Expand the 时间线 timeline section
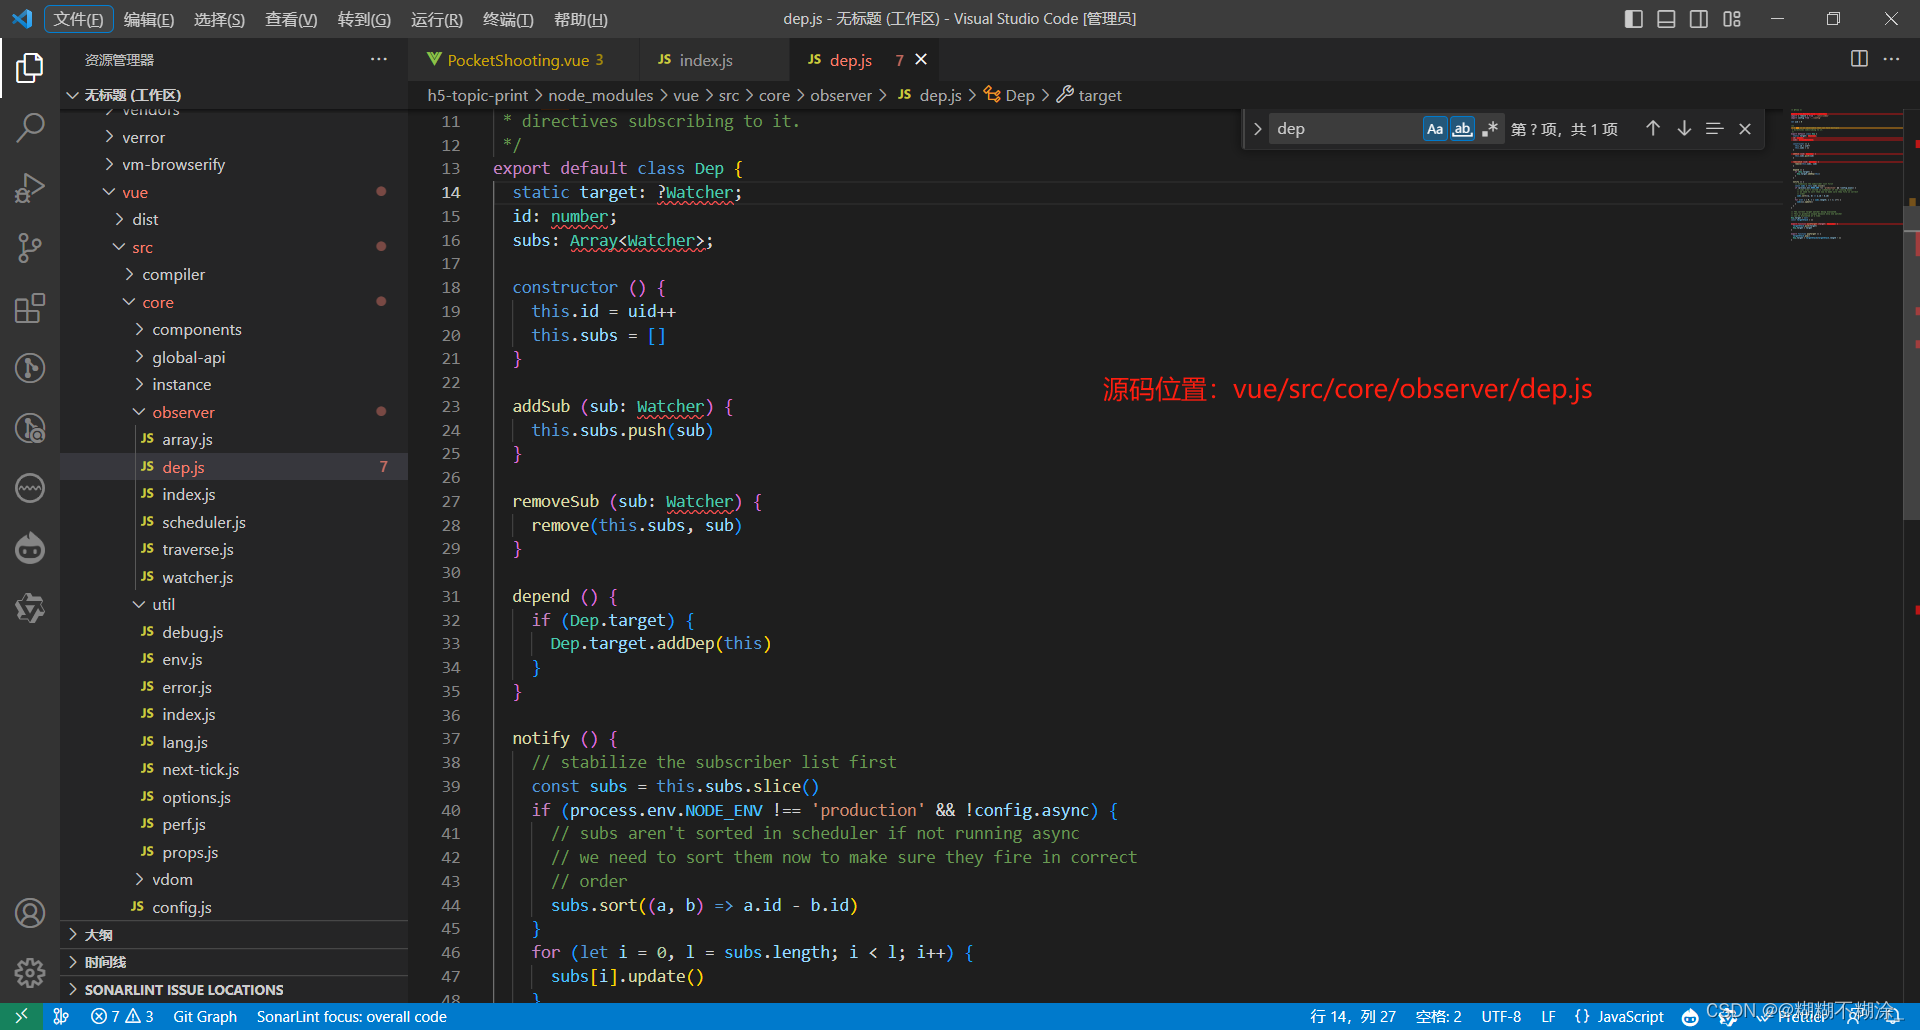The width and height of the screenshot is (1920, 1030). [x=234, y=962]
